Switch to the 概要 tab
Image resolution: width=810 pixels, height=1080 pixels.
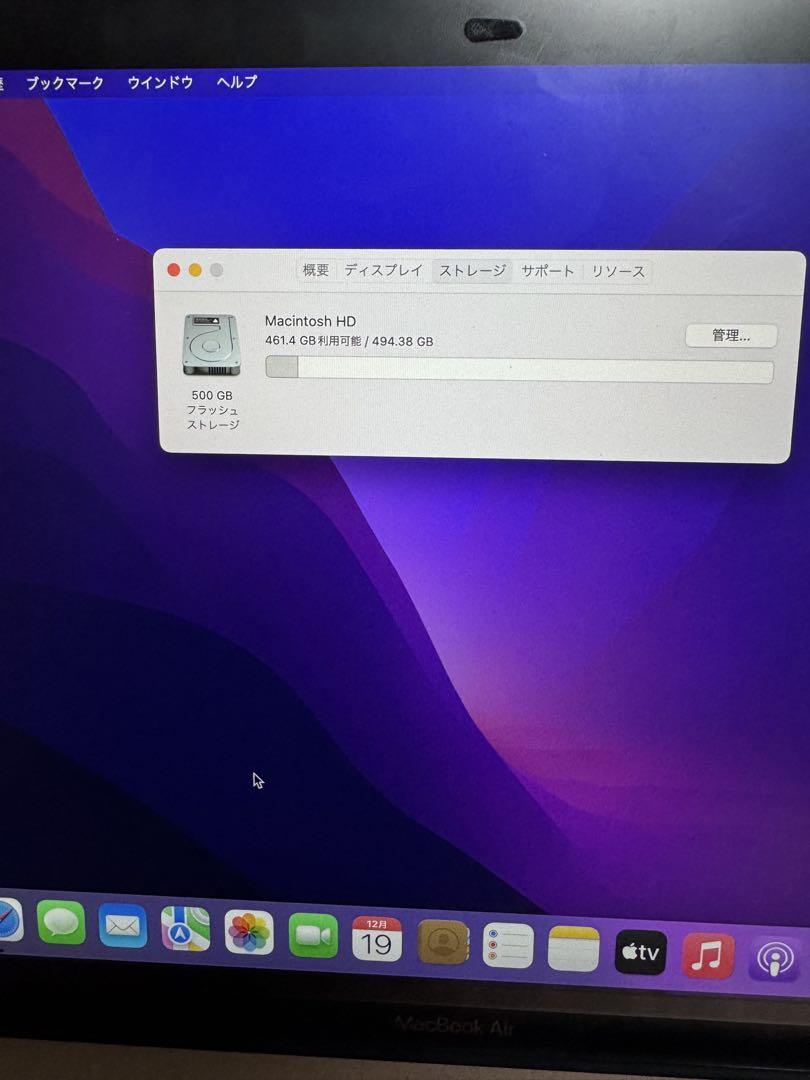pos(316,270)
